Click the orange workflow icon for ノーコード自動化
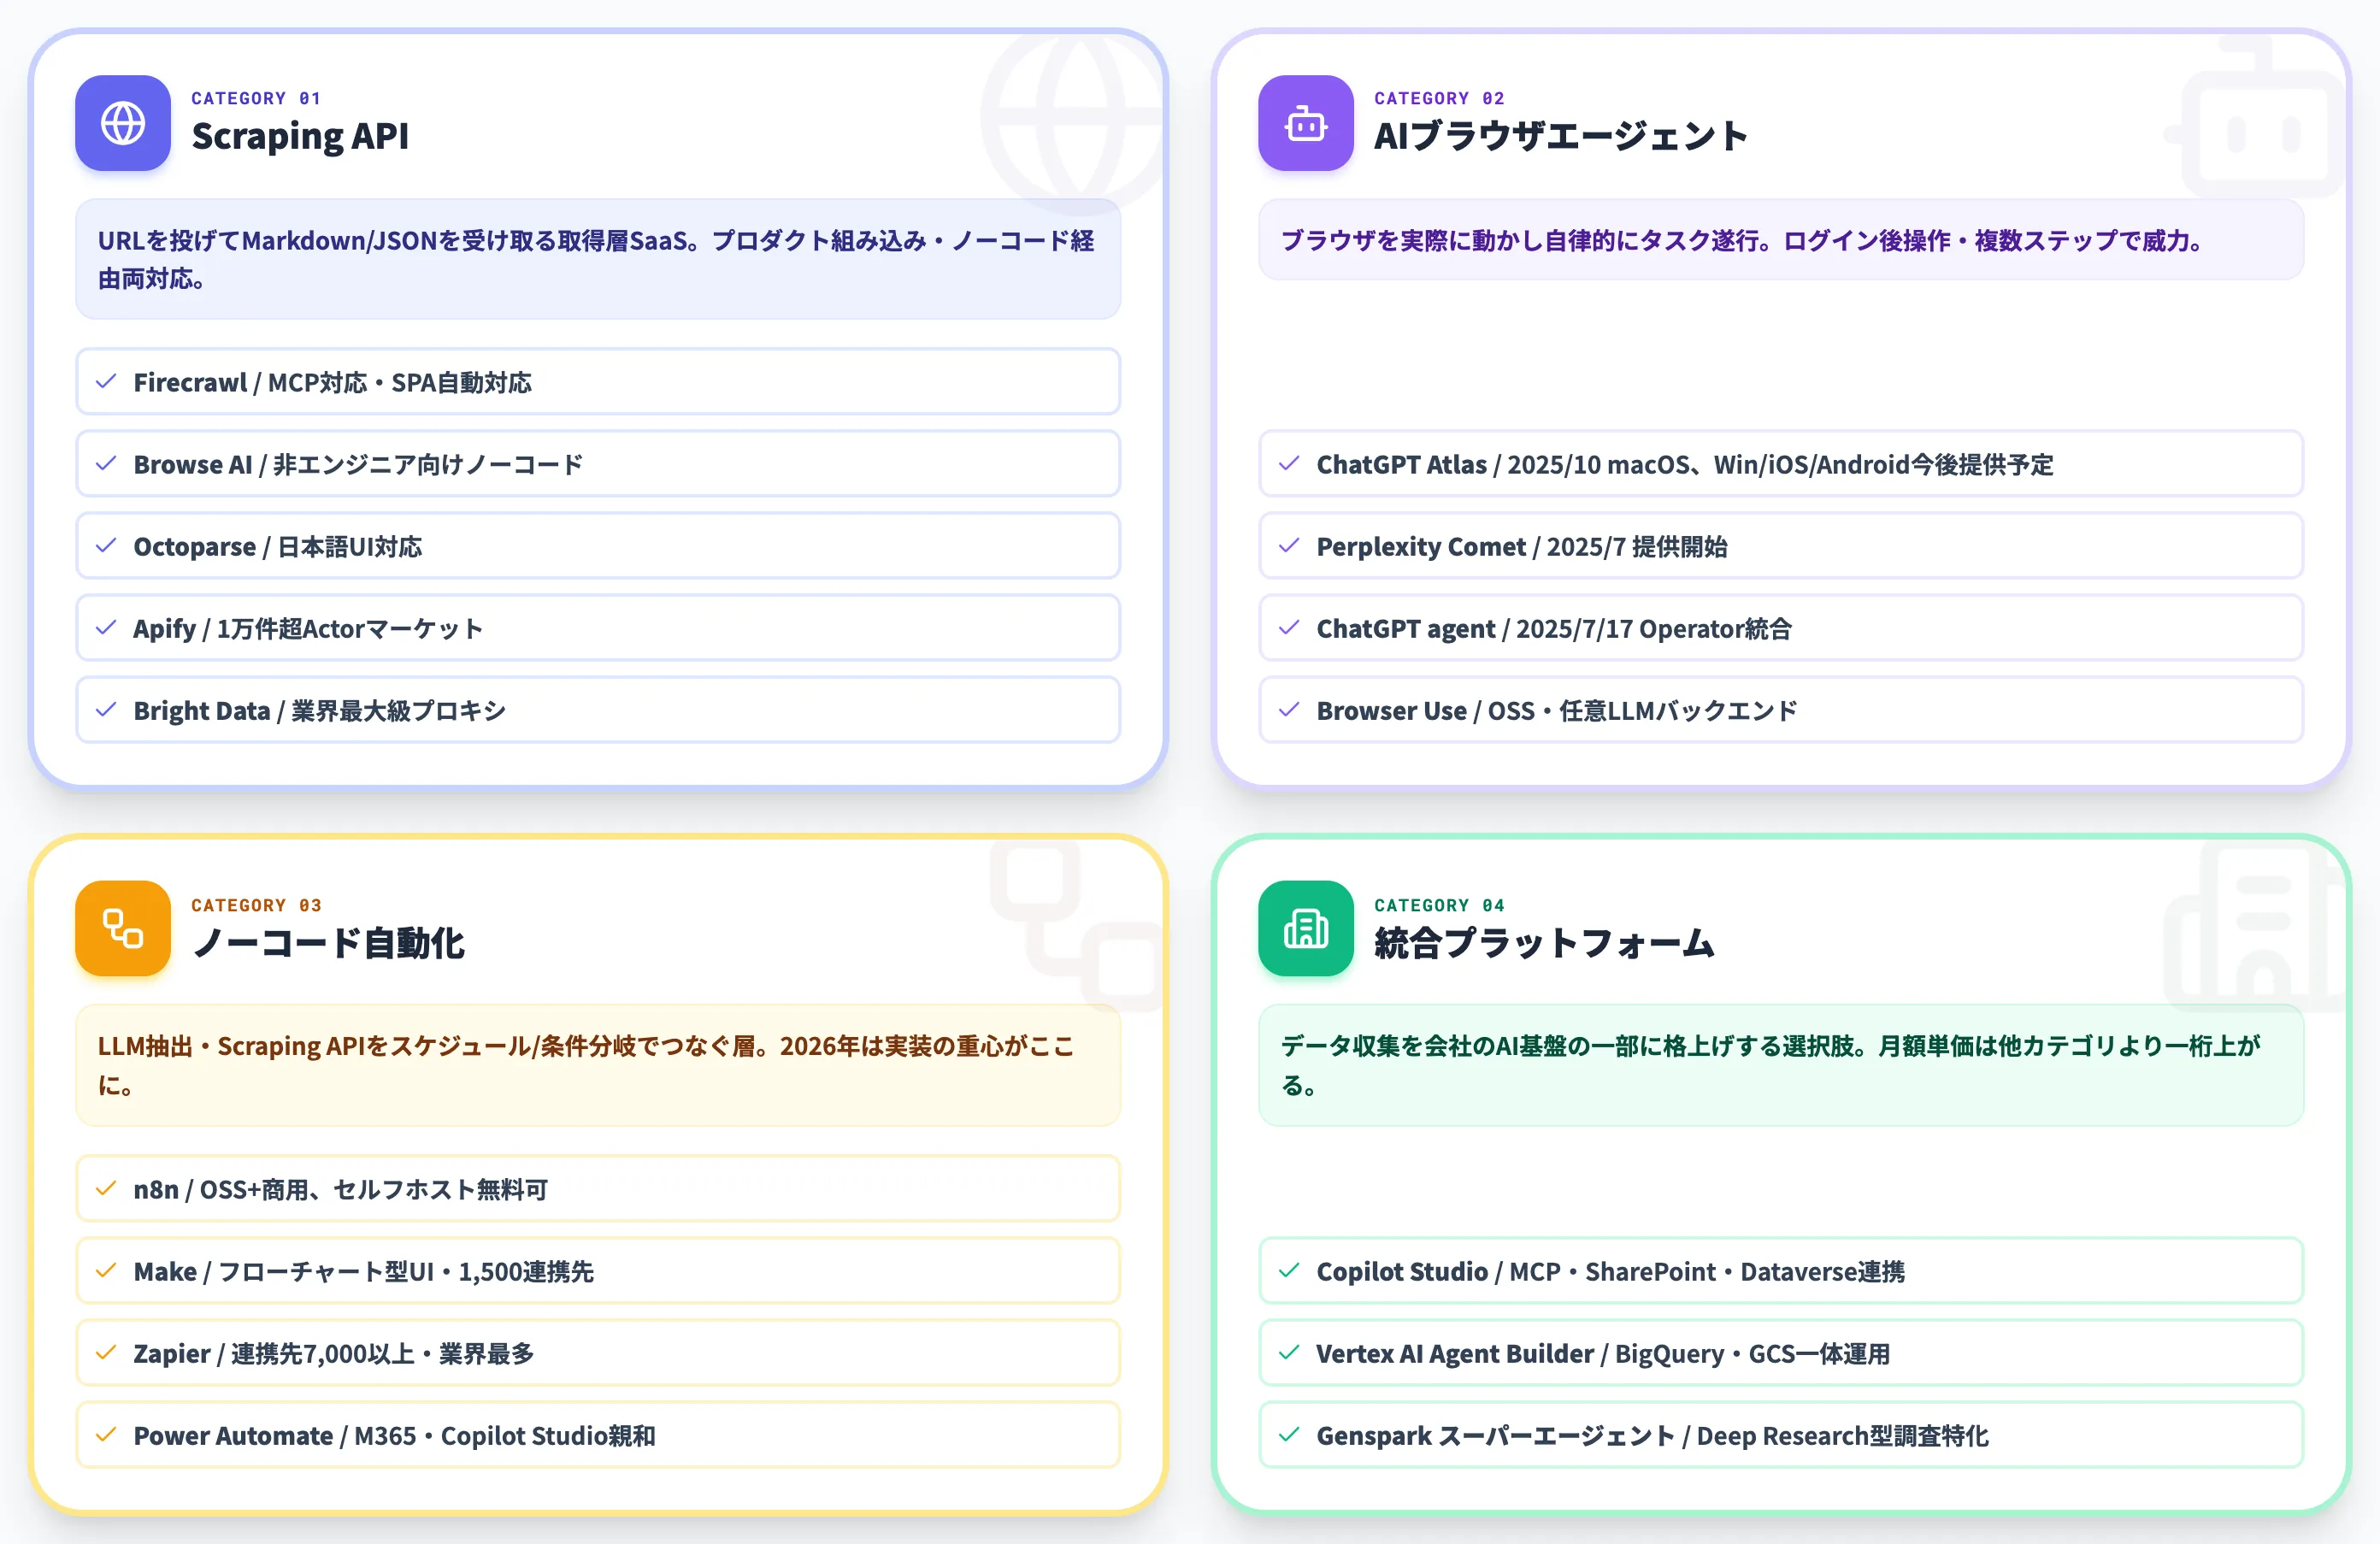This screenshot has height=1544, width=2380. (x=123, y=928)
